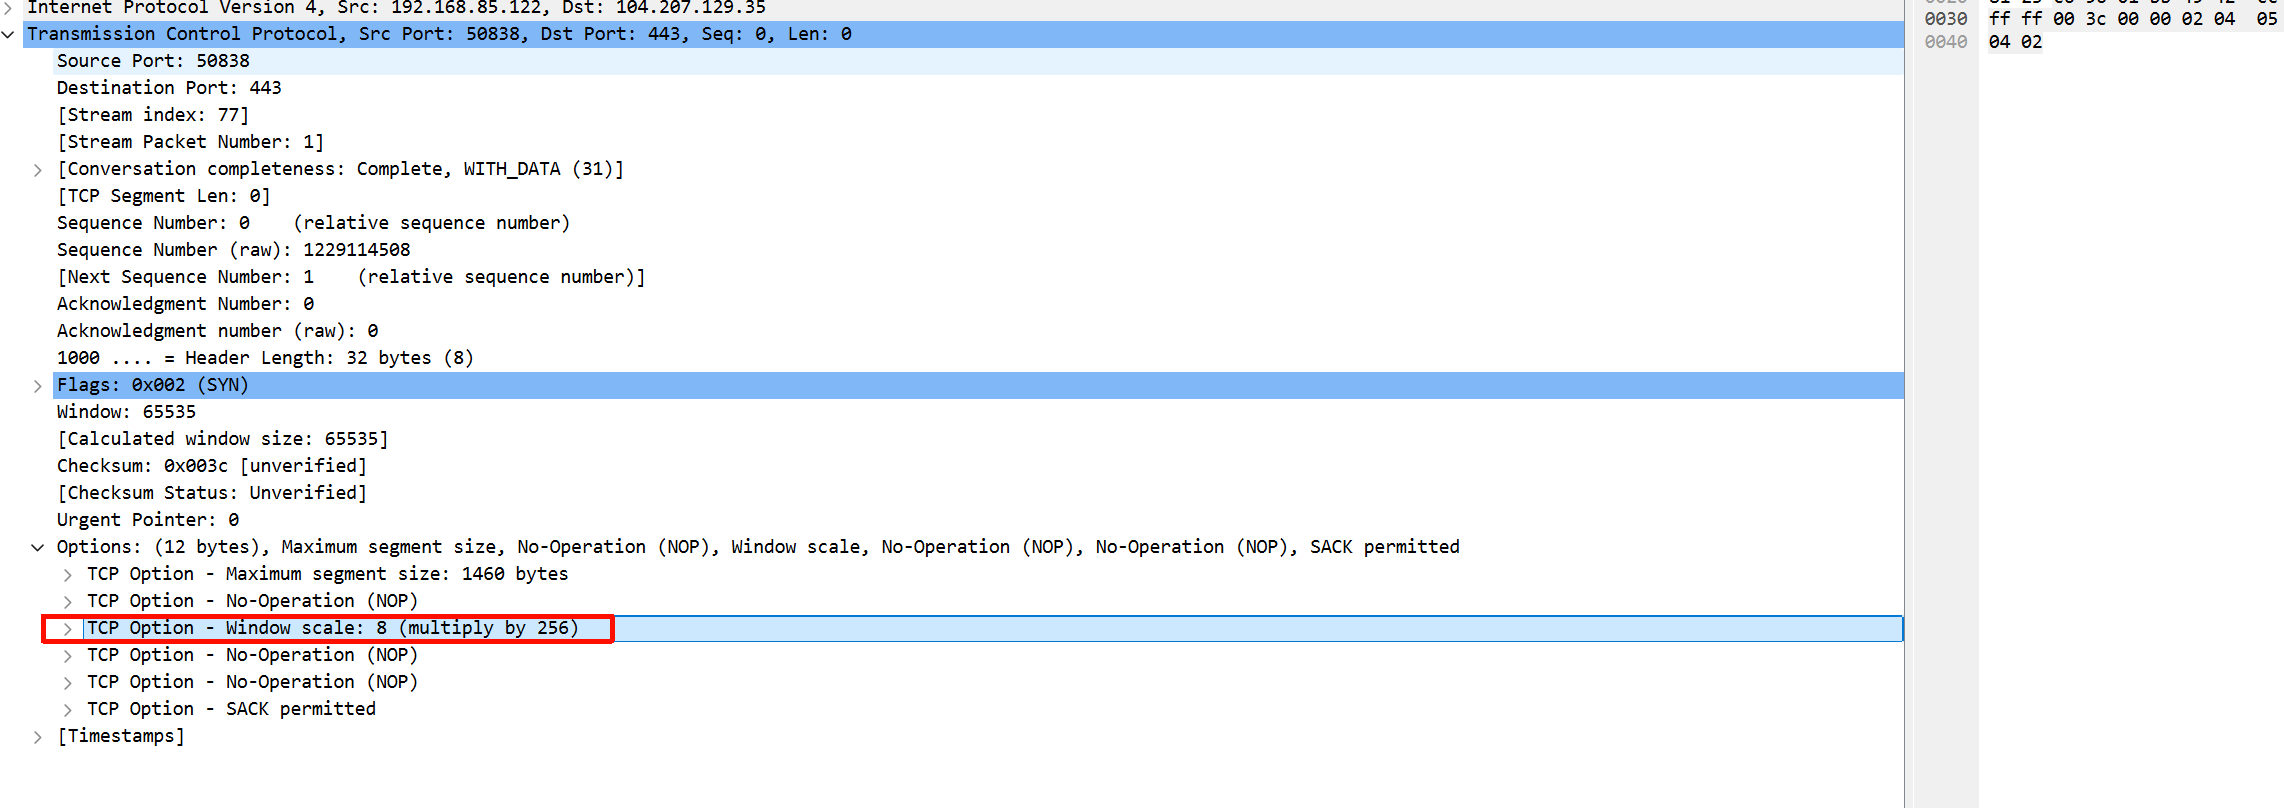2284x808 pixels.
Task: Select the Flags: 0x002 (SYN) row text
Action: (153, 385)
